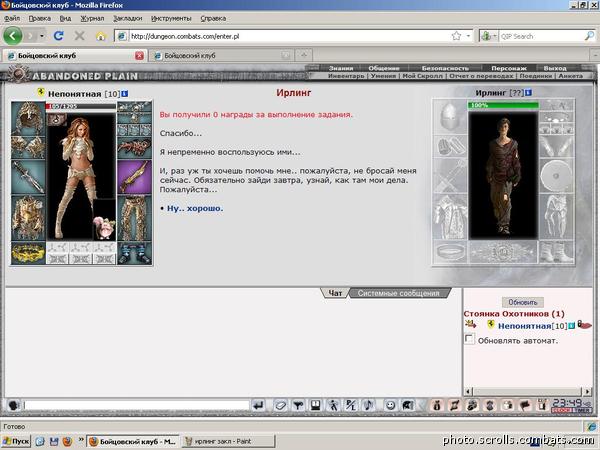Toggle the Обновлять автомат. checkbox

pyautogui.click(x=470, y=339)
